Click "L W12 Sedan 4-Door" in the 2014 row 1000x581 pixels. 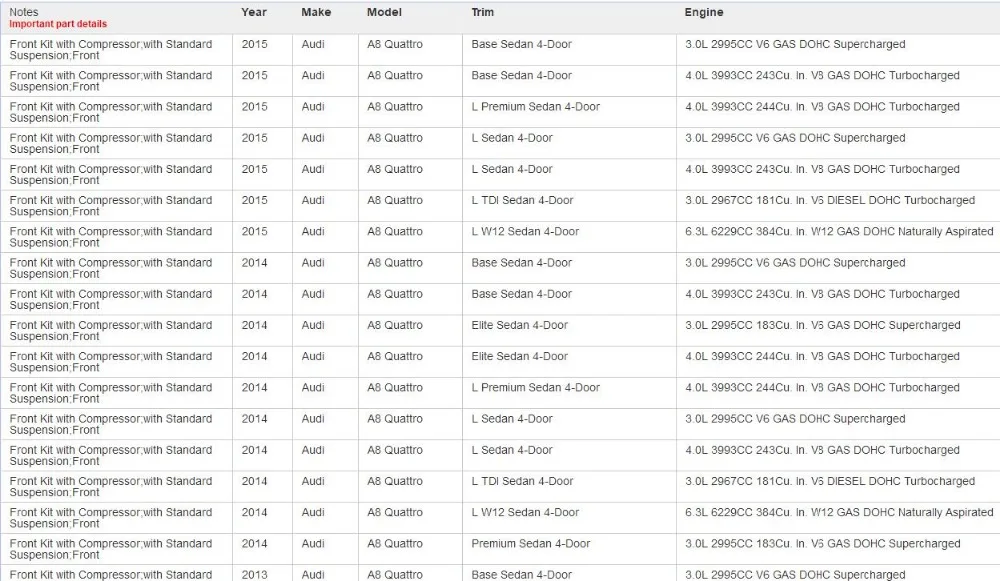(x=526, y=512)
